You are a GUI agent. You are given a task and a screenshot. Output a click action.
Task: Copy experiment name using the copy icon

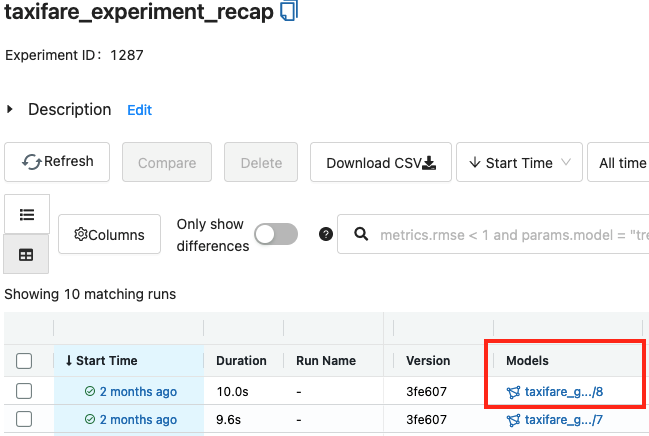coord(289,11)
